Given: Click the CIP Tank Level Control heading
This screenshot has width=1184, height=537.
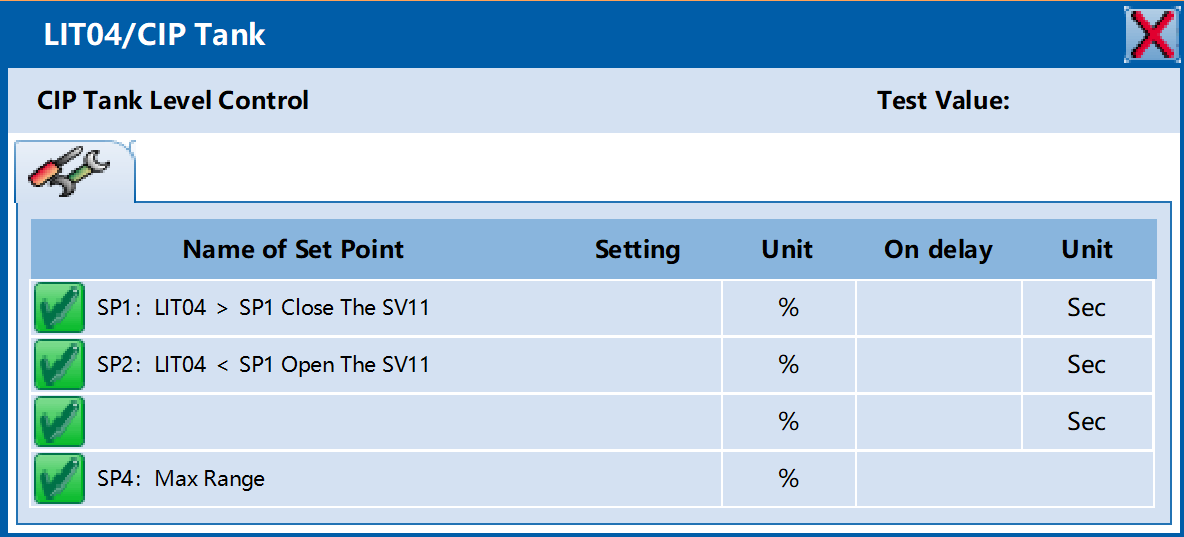Looking at the screenshot, I should (173, 100).
